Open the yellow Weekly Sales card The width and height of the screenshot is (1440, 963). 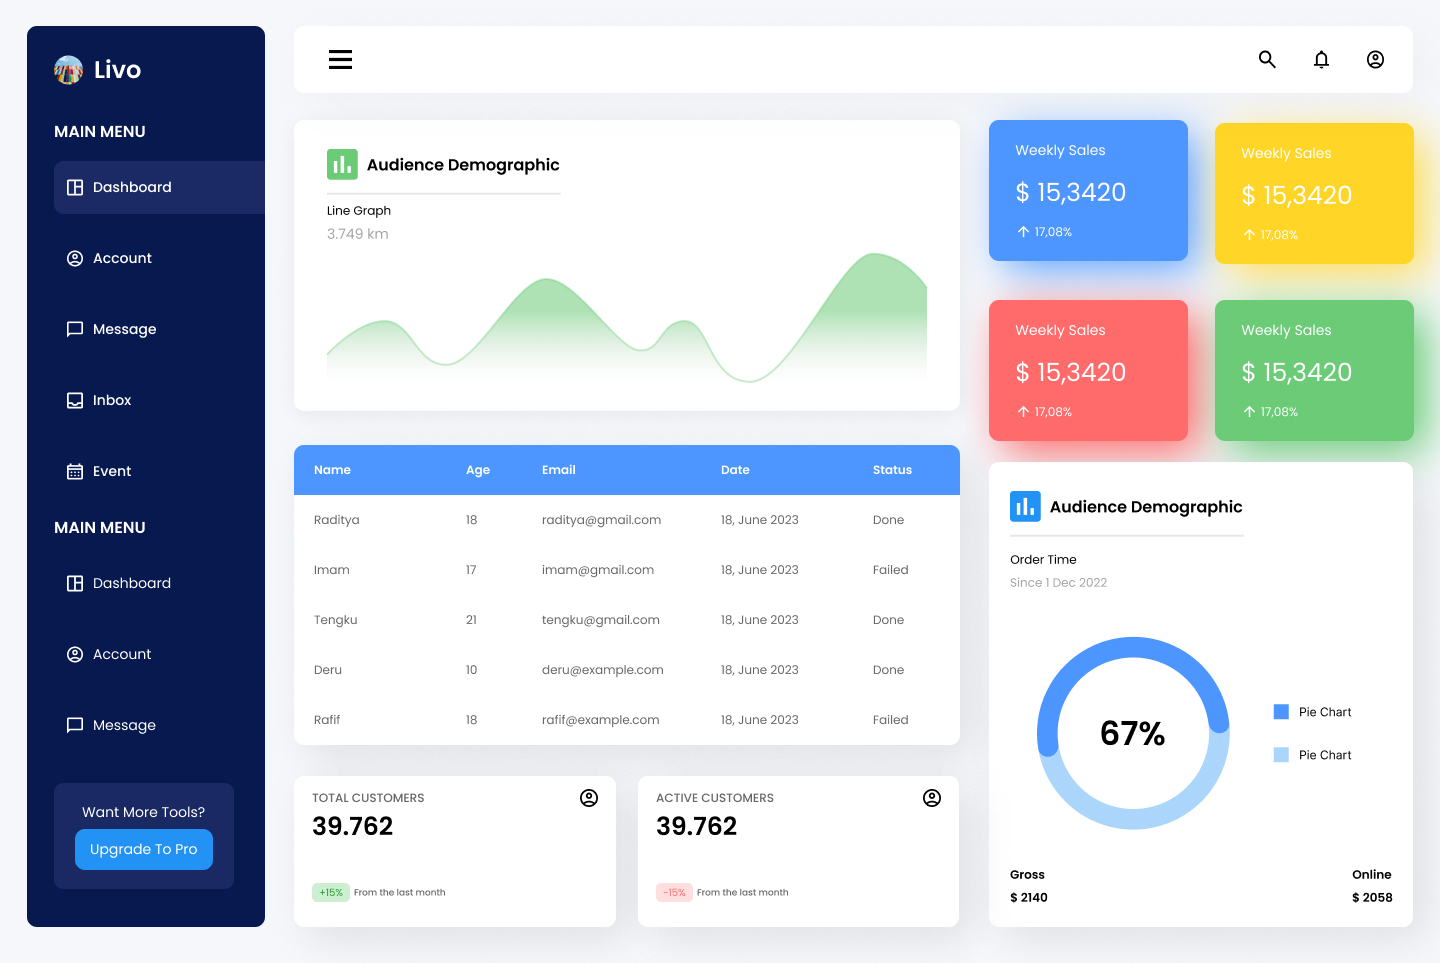pos(1314,193)
